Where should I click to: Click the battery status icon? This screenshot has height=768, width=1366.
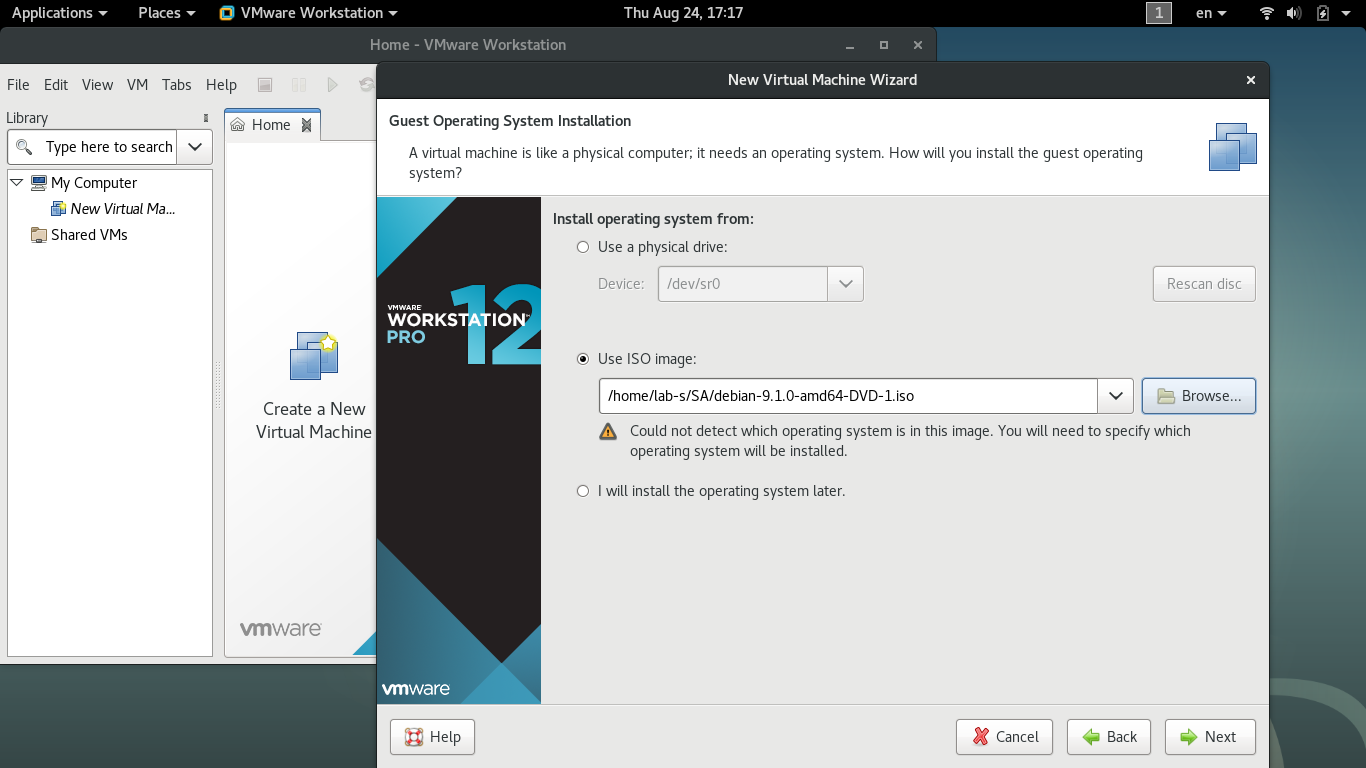click(1323, 13)
